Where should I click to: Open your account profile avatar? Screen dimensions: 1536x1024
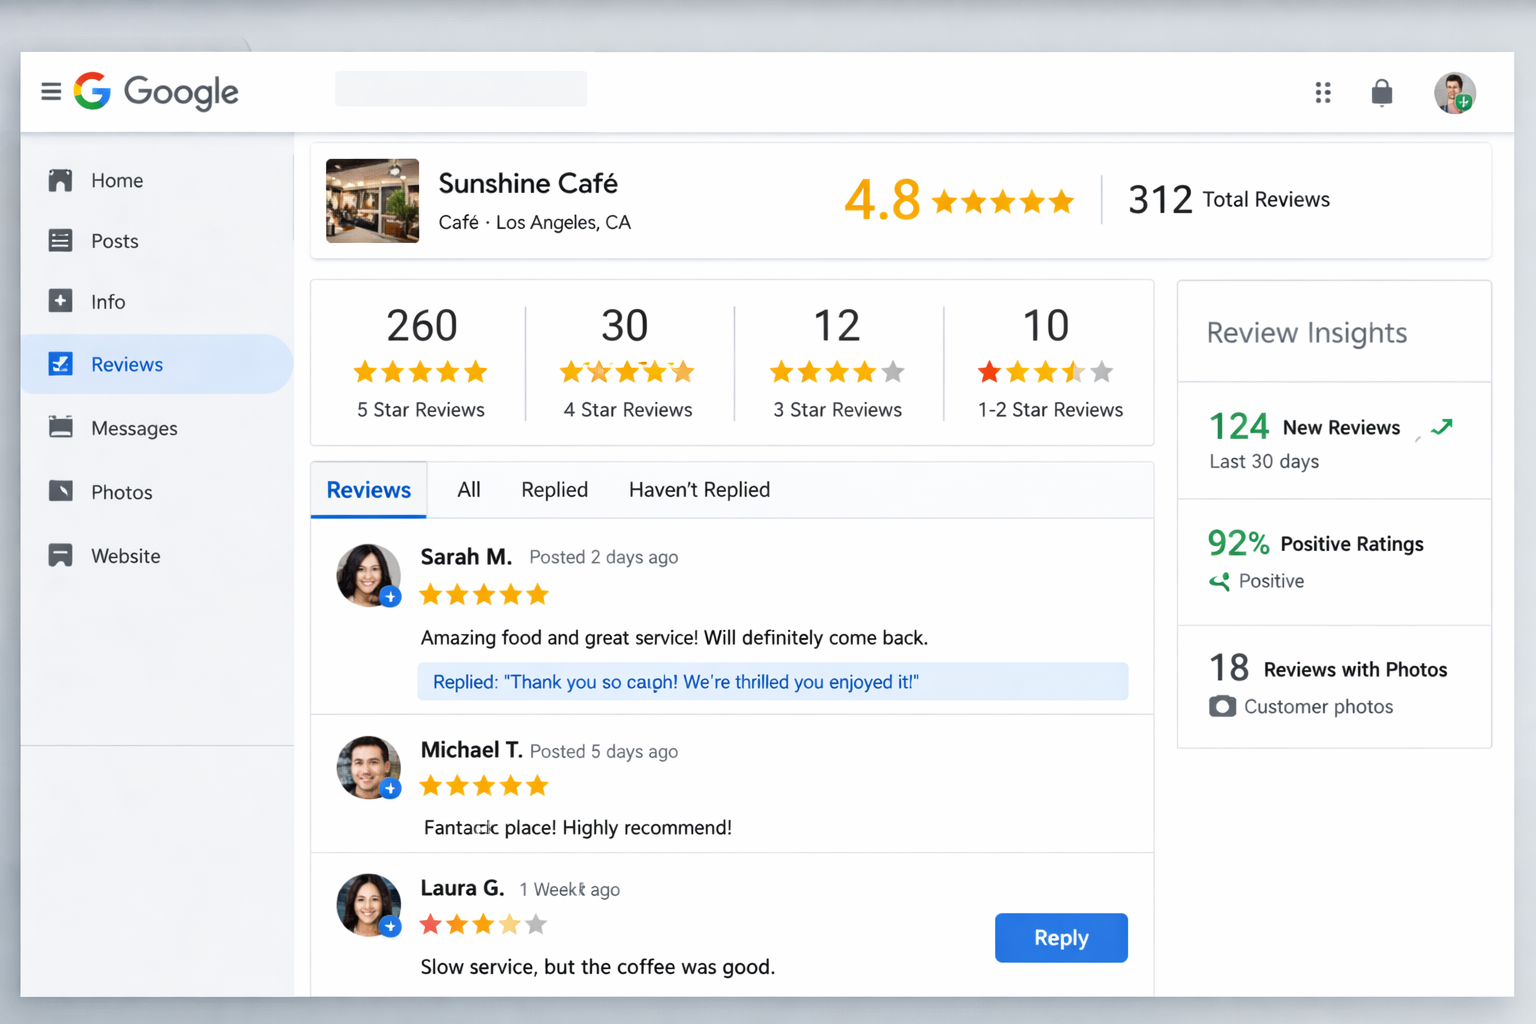click(x=1455, y=92)
